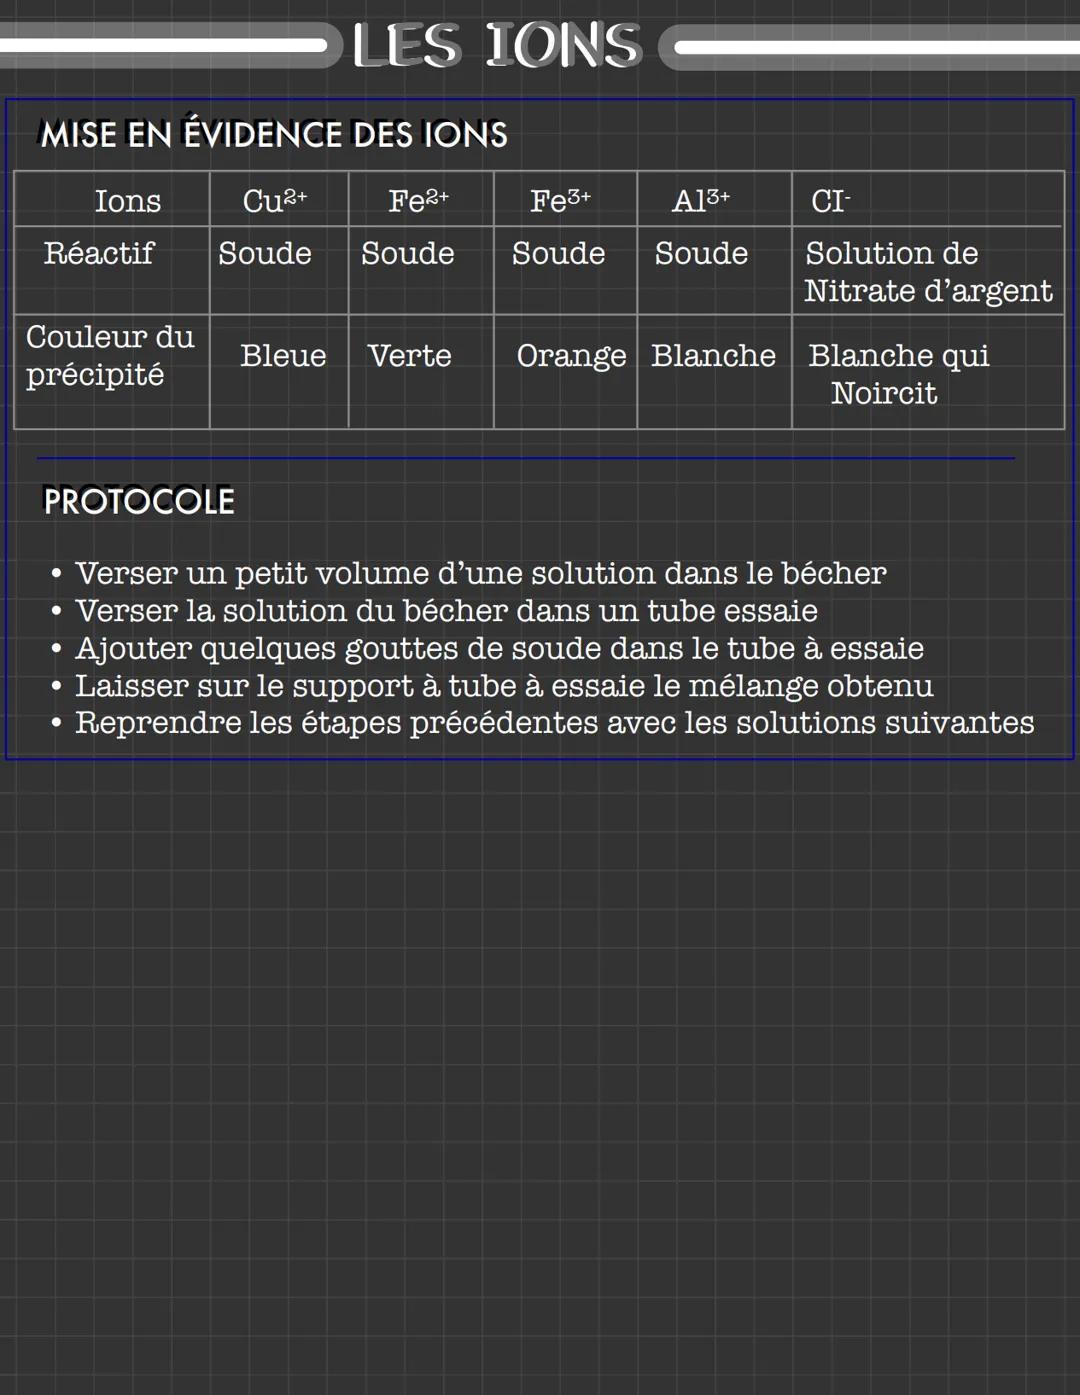The height and width of the screenshot is (1395, 1080).
Task: Click the Couleur du précipité row label
Action: tap(110, 356)
